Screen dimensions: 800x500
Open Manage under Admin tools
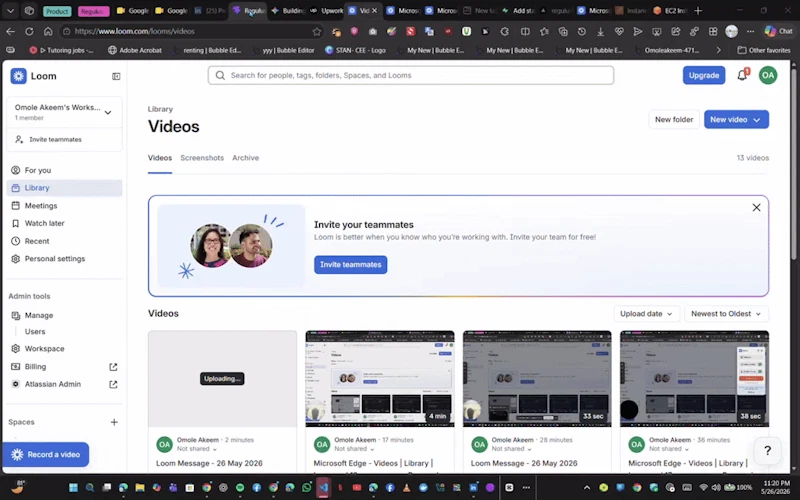coord(64,315)
